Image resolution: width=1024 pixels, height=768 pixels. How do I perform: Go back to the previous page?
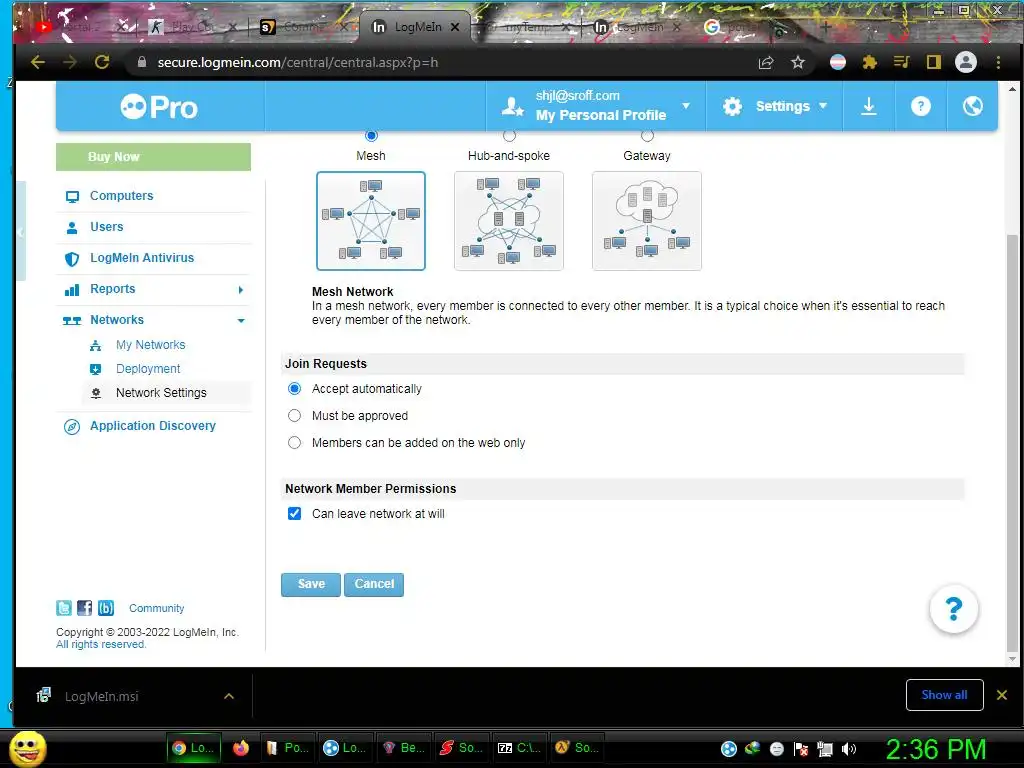click(x=38, y=62)
